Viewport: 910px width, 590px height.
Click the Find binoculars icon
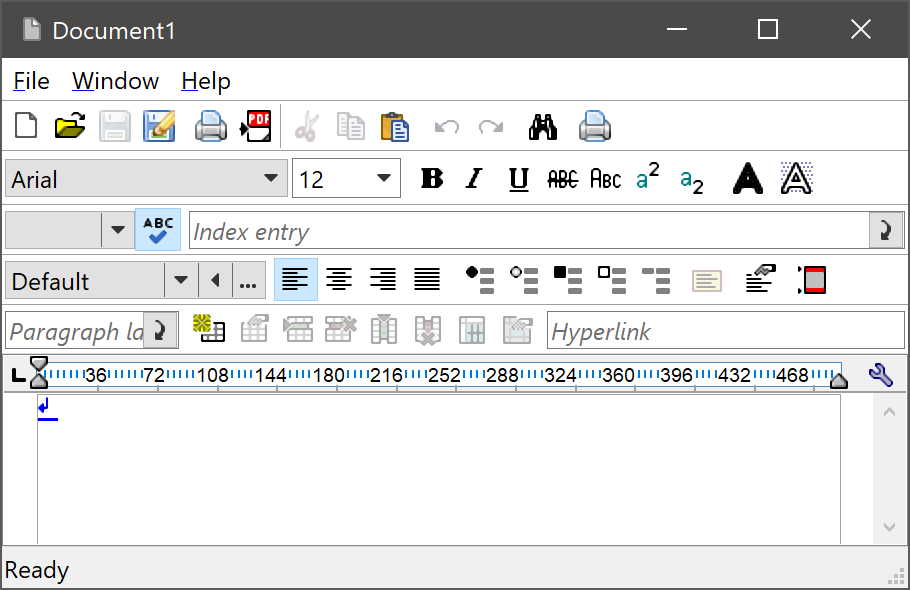coord(542,126)
